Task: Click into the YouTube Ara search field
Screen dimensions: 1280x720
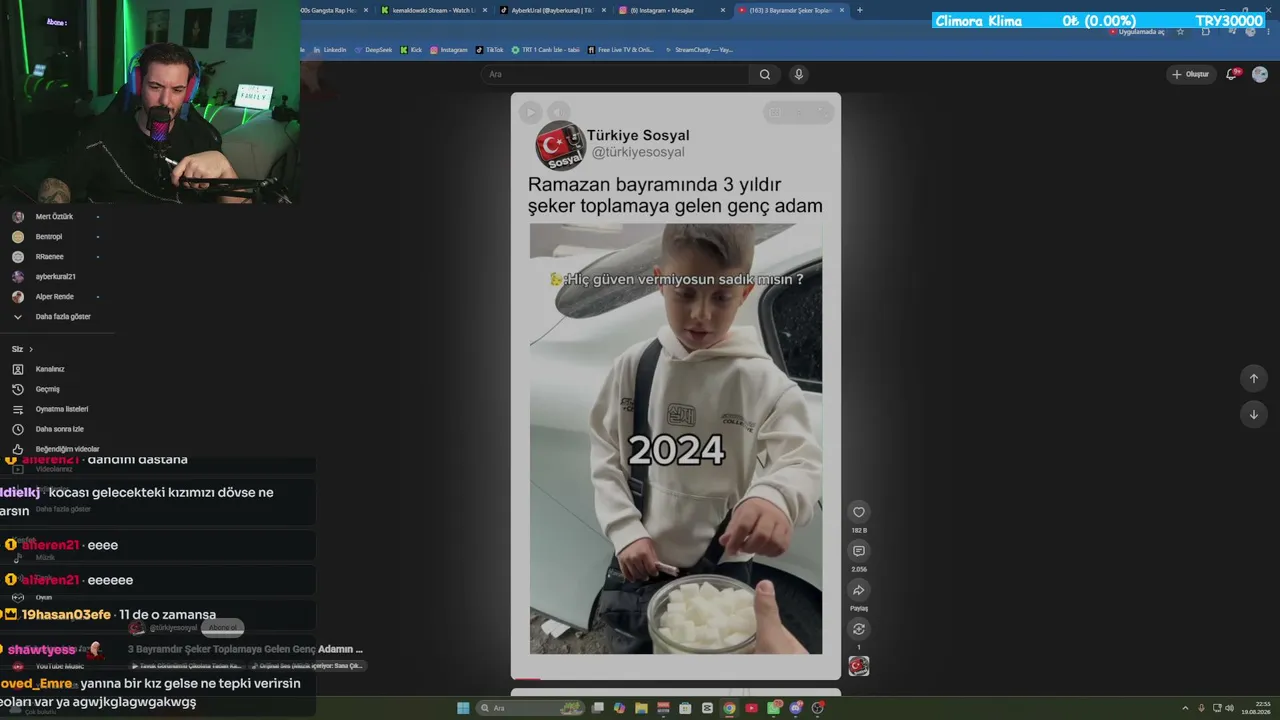Action: pos(615,74)
